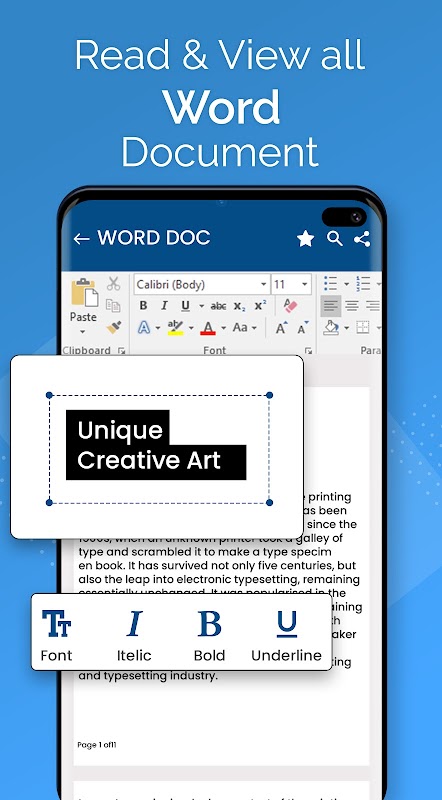442x800 pixels.
Task: Select Align Left paragraph alignment
Action: coord(331,306)
